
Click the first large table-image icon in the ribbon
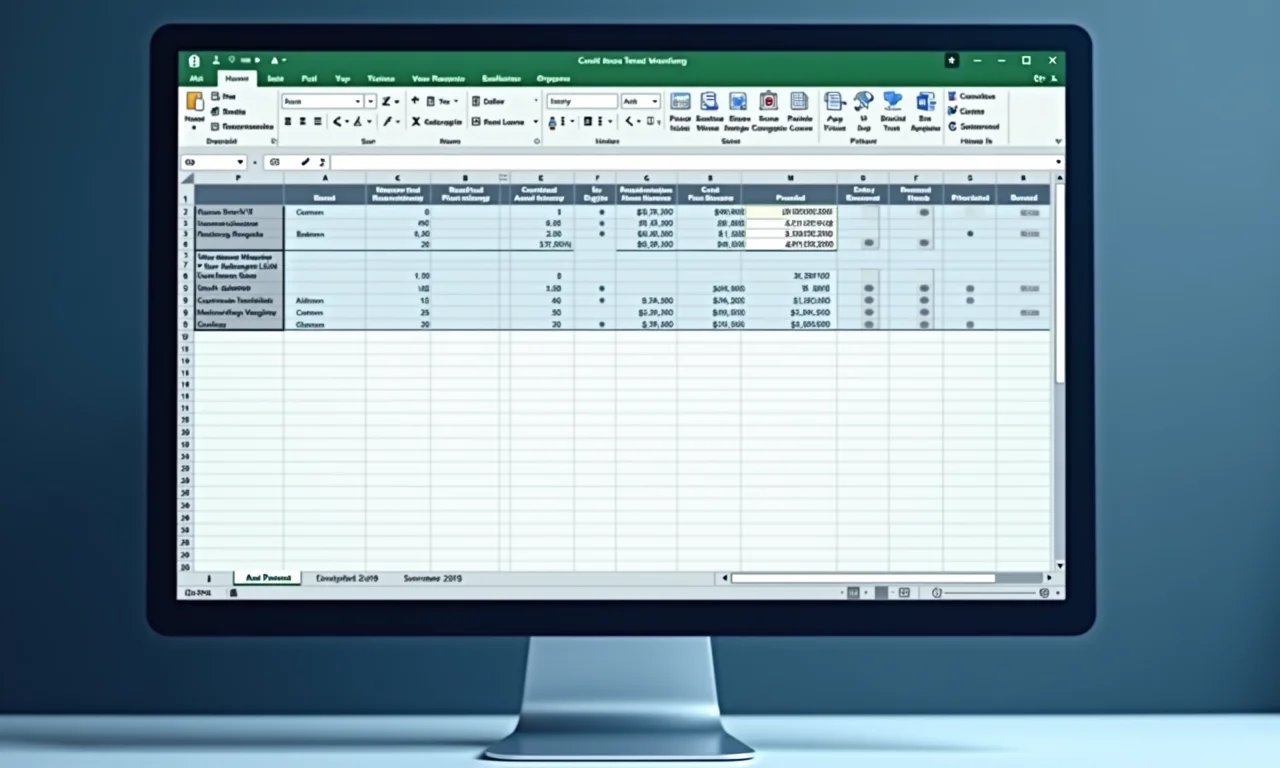point(680,101)
